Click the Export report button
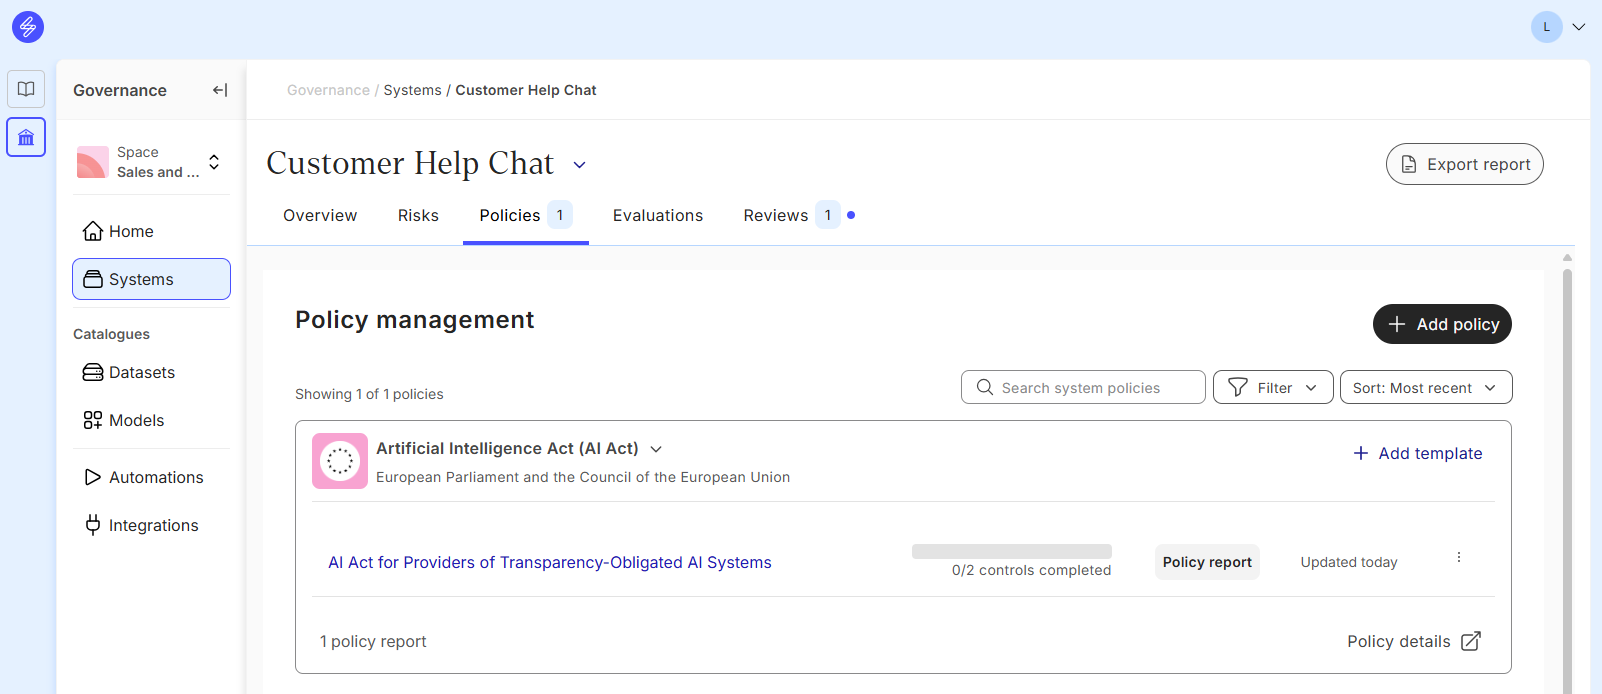Viewport: 1602px width, 694px height. point(1464,164)
